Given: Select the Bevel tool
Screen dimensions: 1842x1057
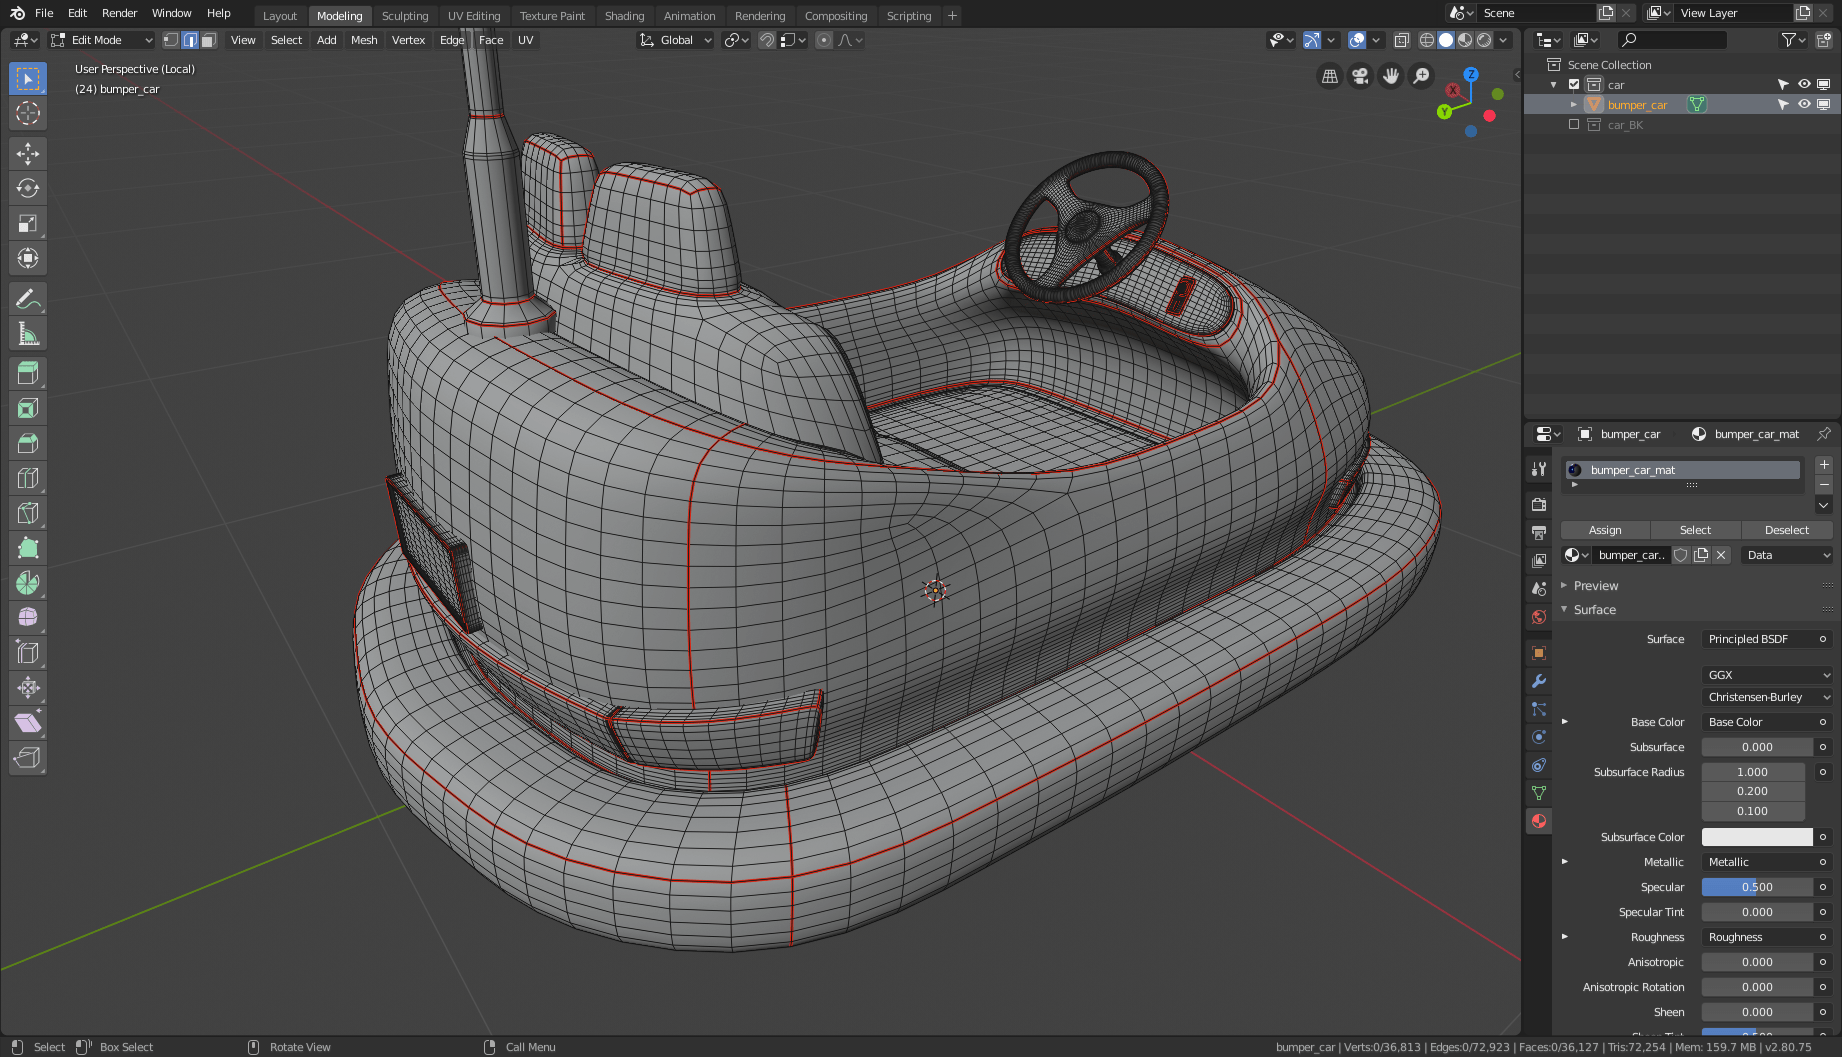Looking at the screenshot, I should click(x=28, y=443).
